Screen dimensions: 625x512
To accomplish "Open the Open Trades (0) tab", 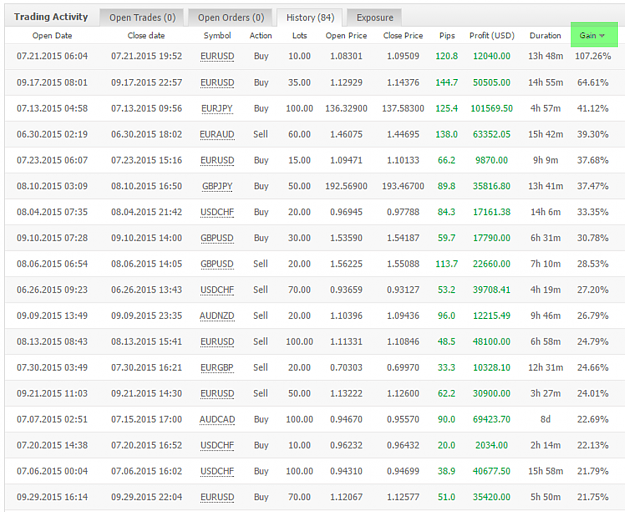I will 142,18.
